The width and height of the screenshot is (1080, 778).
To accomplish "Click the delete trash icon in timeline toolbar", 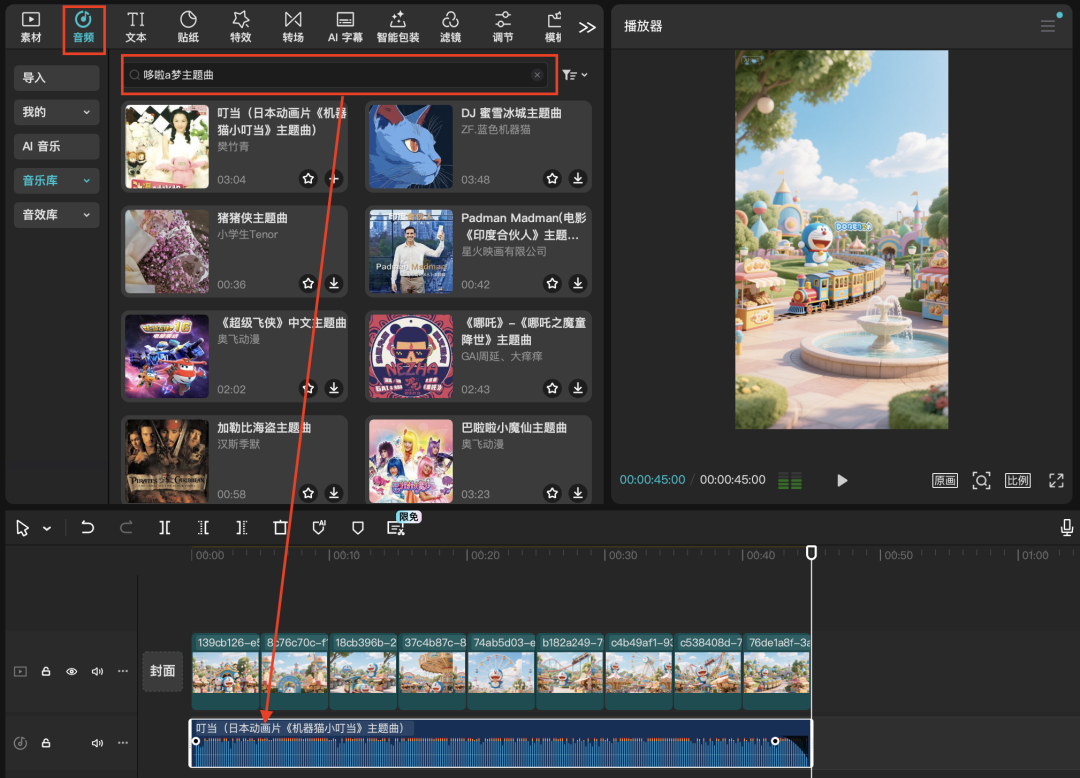I will pos(280,528).
